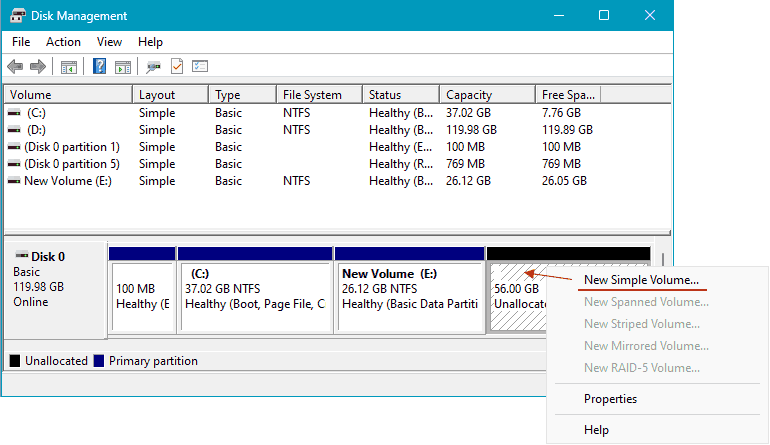
Task: Toggle the Show/Hide Console Tree icon
Action: (x=69, y=67)
